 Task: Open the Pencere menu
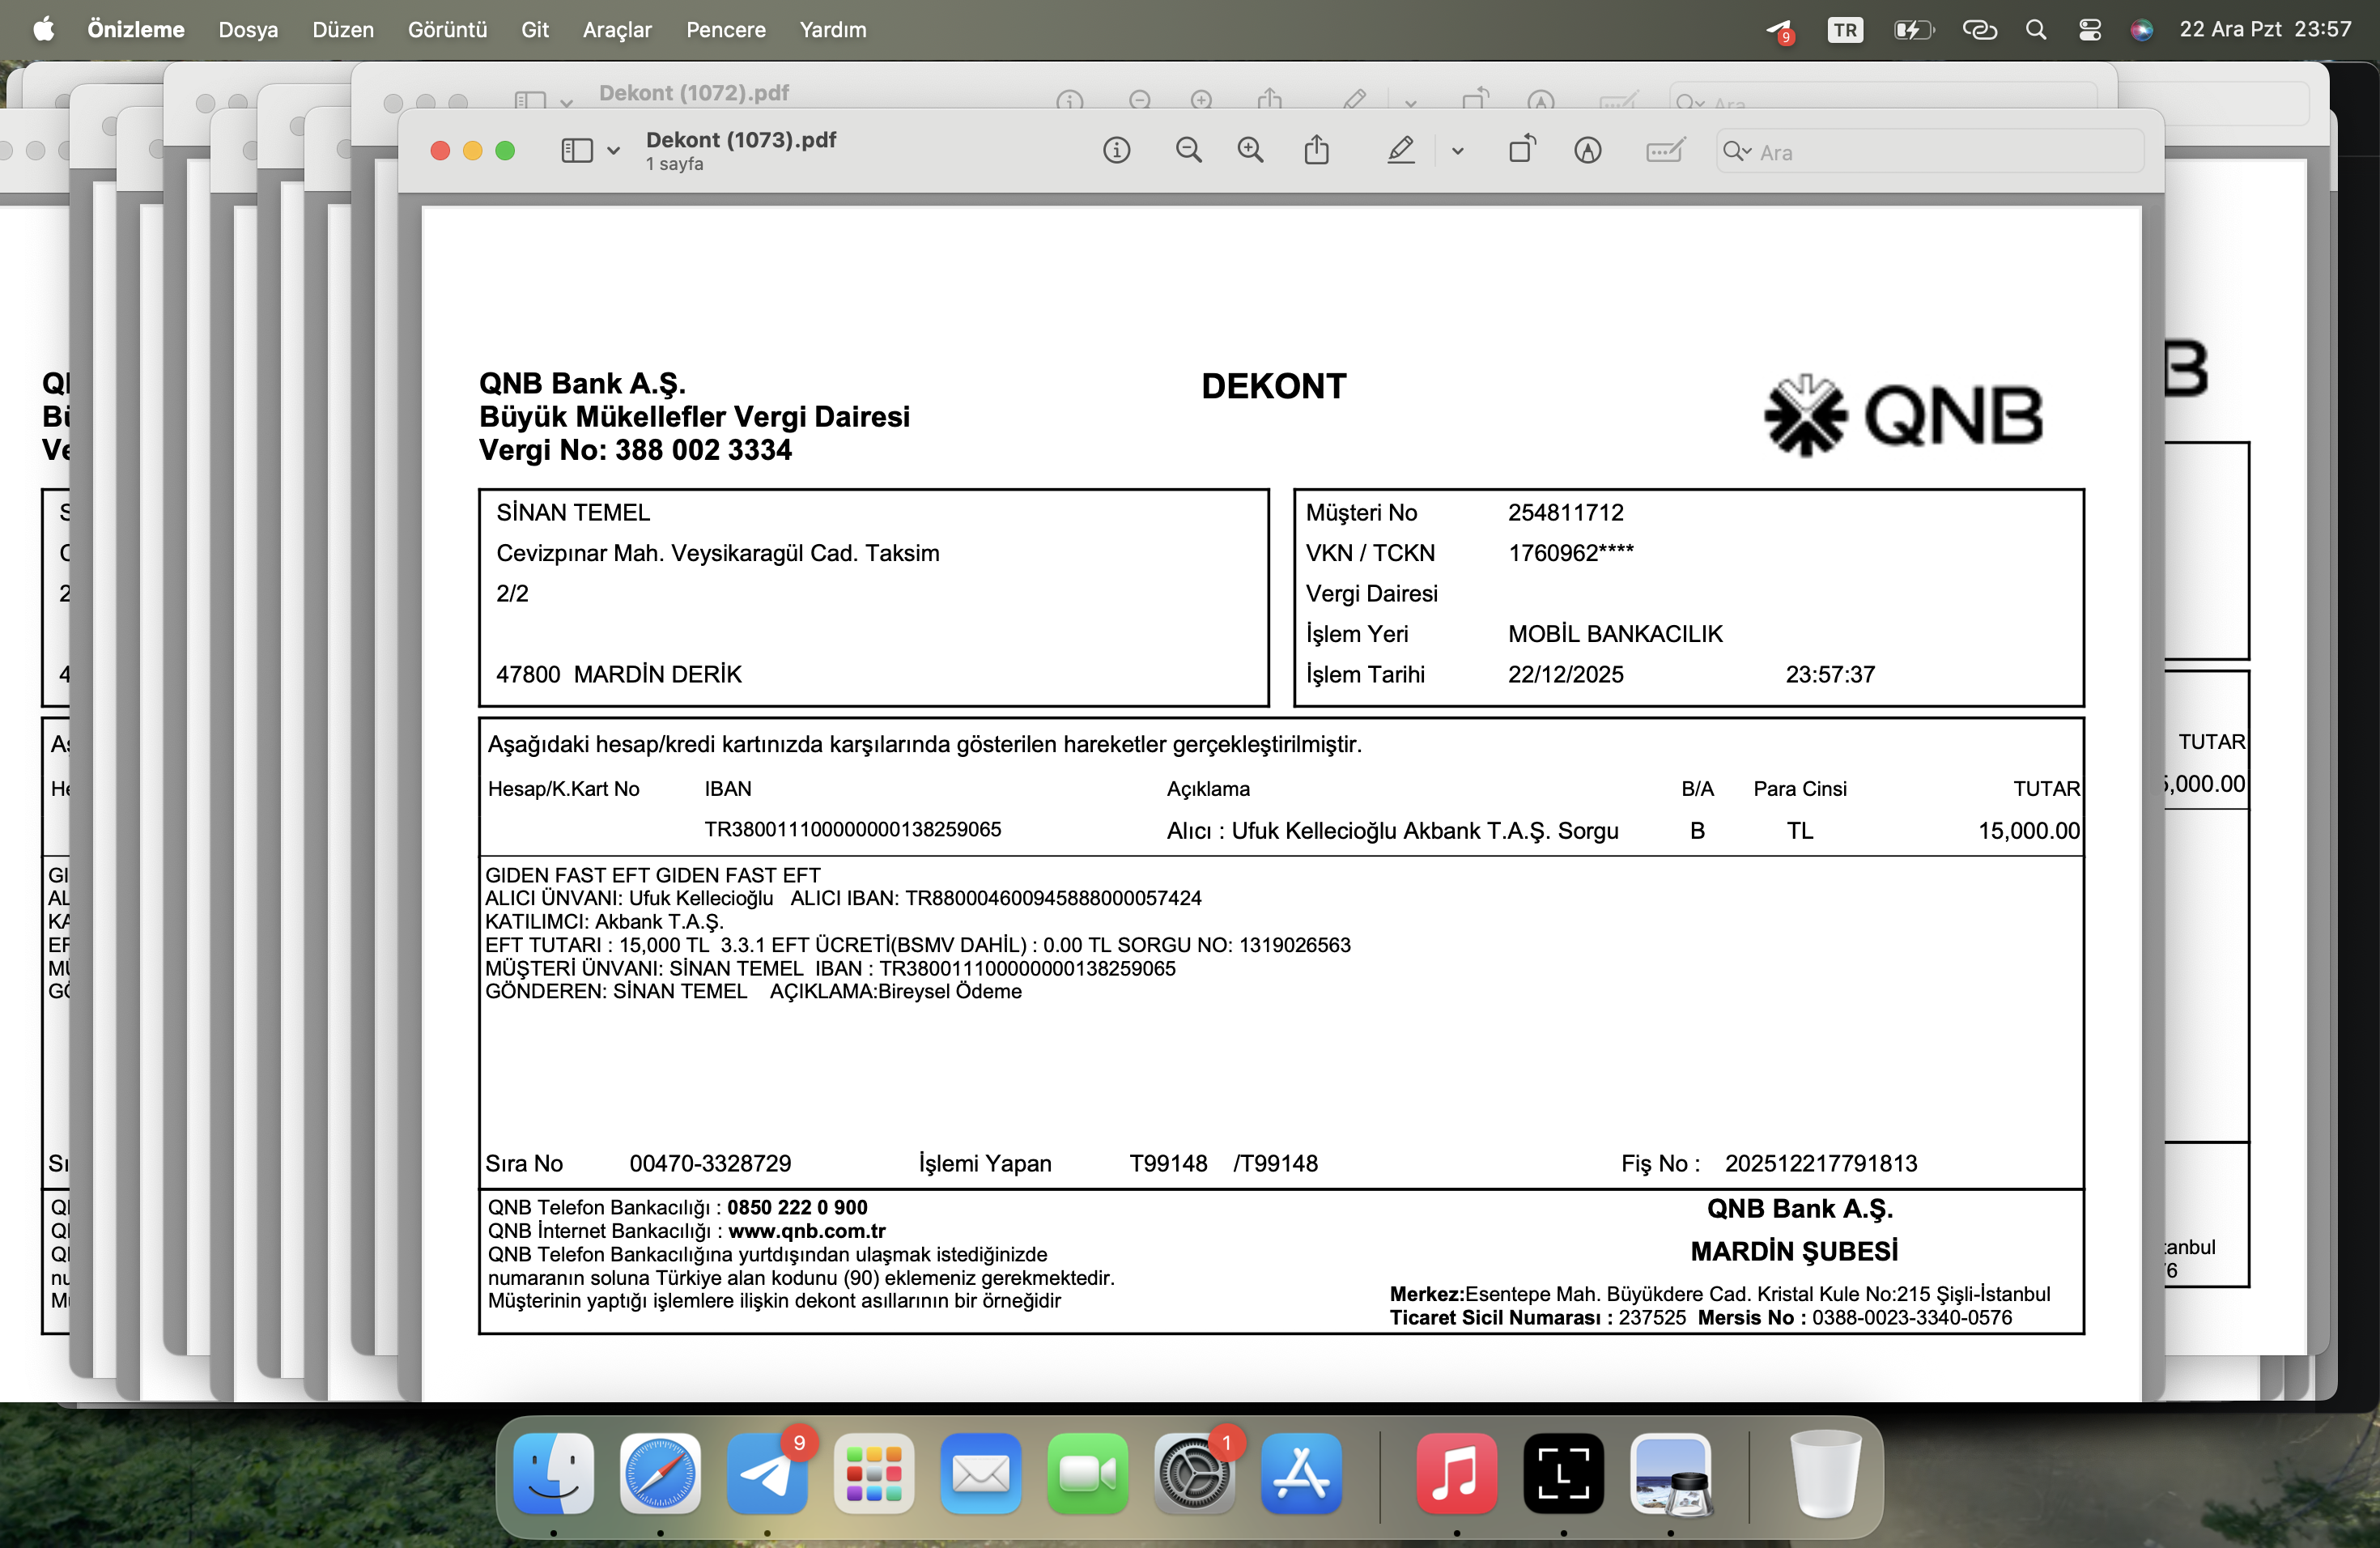click(726, 30)
